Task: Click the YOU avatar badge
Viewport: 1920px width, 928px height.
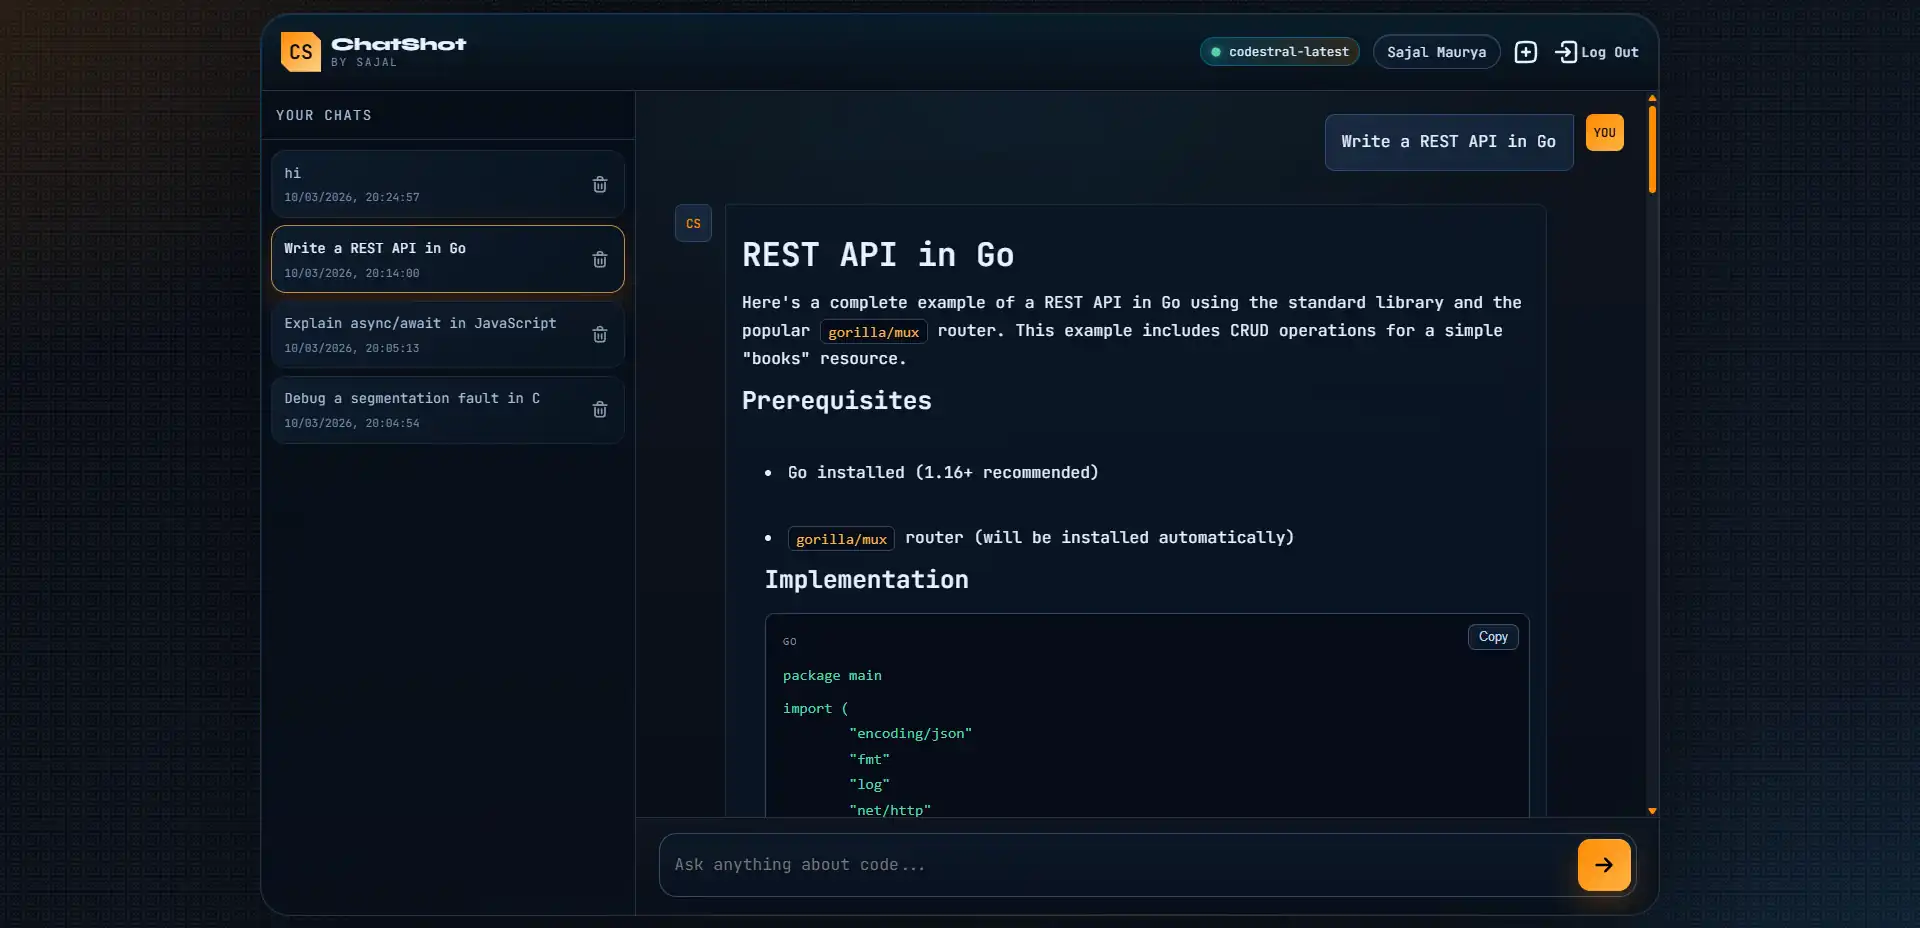Action: [1604, 133]
